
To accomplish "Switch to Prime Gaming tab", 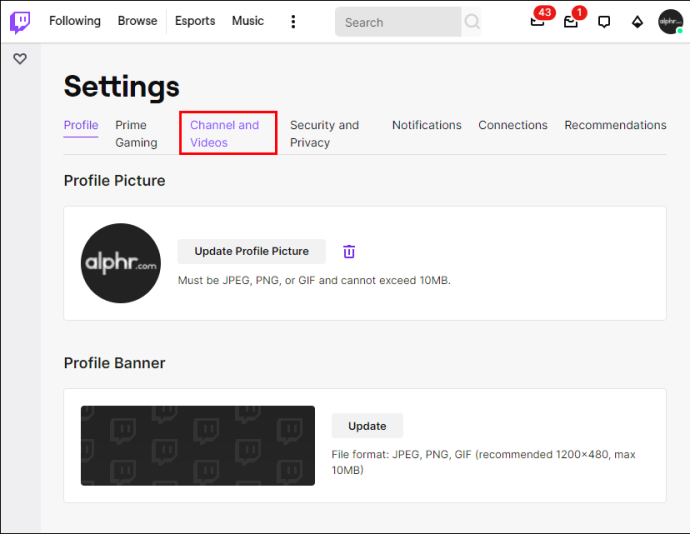I will pyautogui.click(x=136, y=134).
